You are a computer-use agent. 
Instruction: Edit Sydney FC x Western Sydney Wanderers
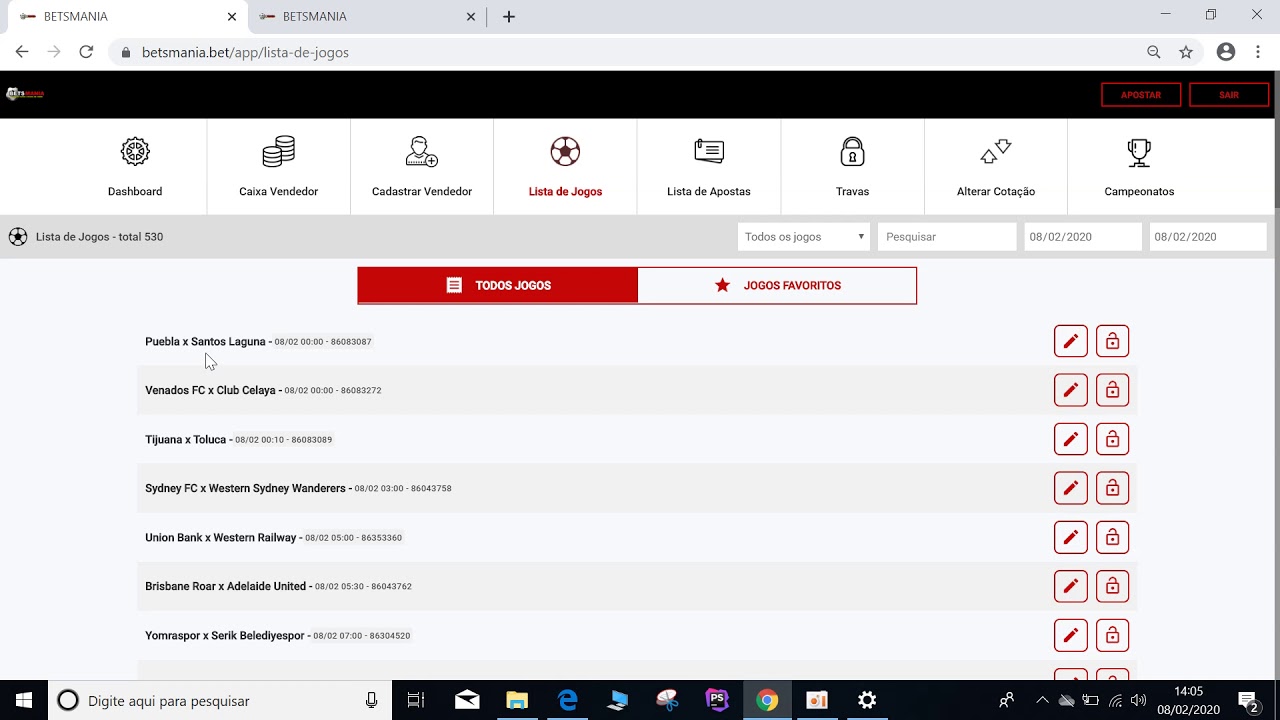1070,488
